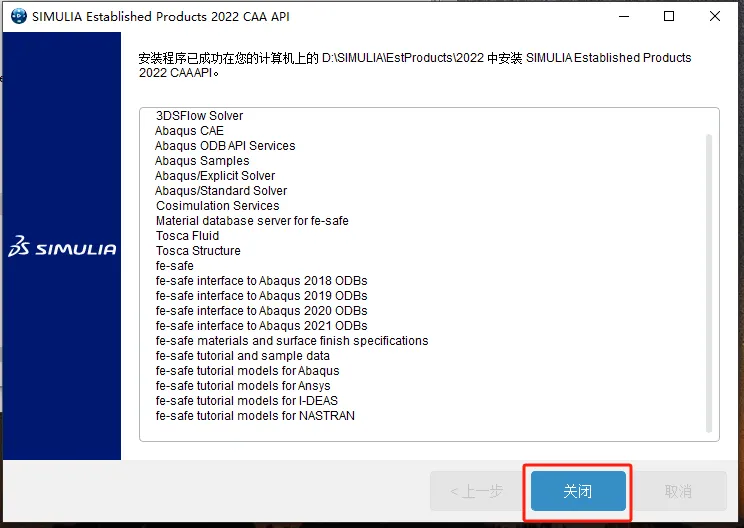Viewport: 744px width, 528px height.
Task: Select Abaqus/Standard Solver in the list
Action: pos(221,191)
